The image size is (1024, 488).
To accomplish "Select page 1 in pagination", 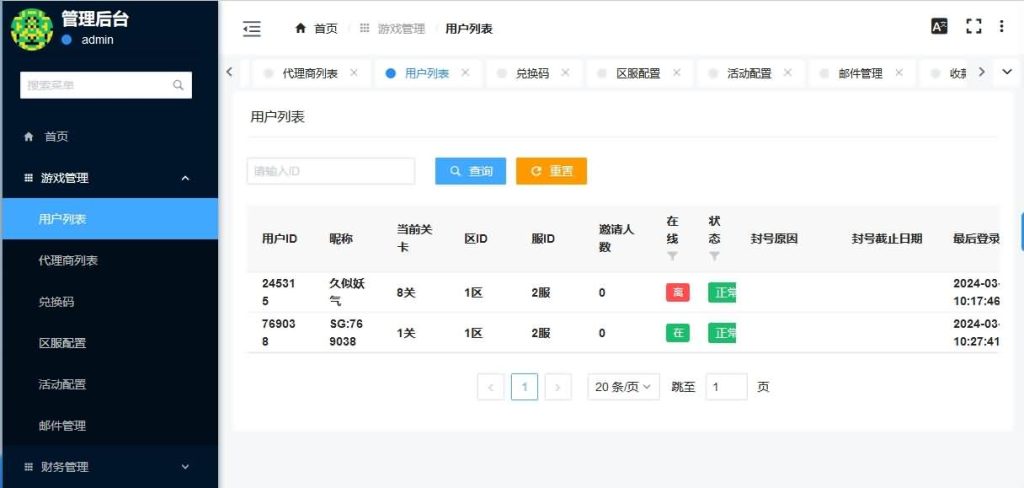I will point(524,387).
